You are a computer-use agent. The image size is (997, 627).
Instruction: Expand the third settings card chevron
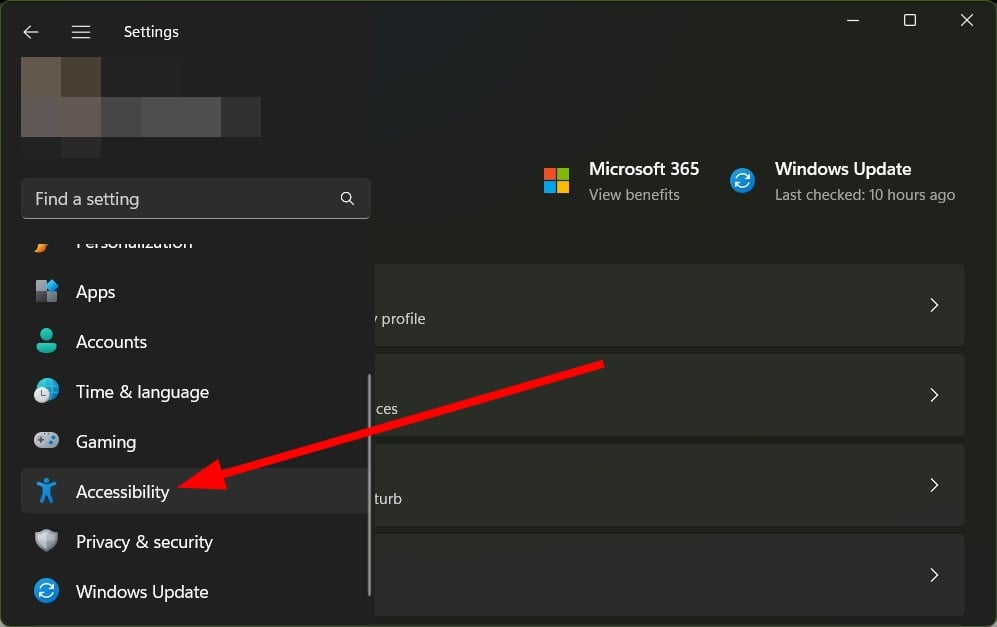(934, 485)
